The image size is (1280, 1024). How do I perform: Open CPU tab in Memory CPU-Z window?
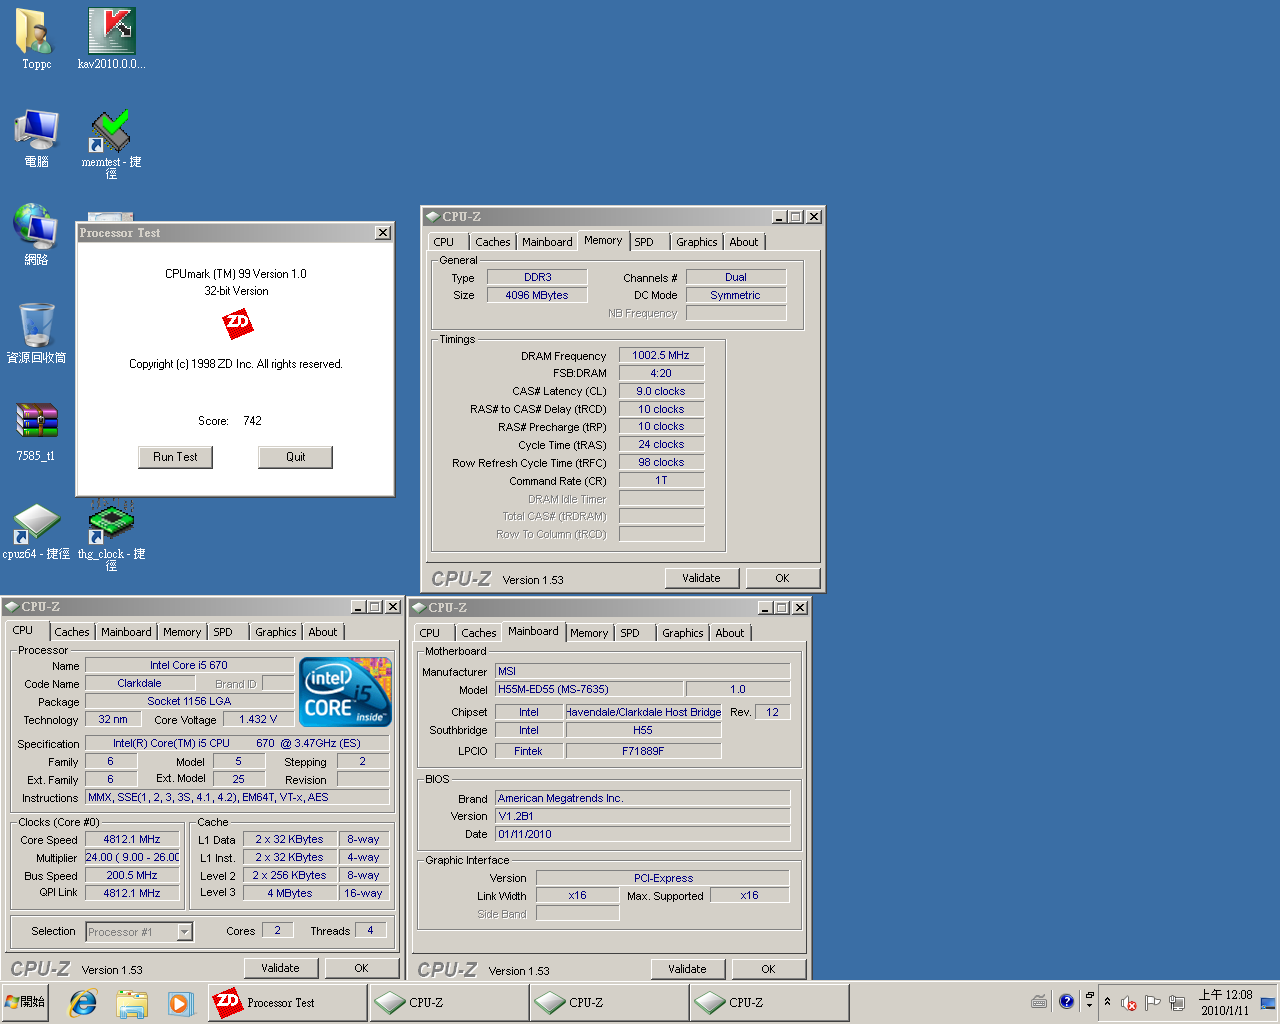point(444,242)
